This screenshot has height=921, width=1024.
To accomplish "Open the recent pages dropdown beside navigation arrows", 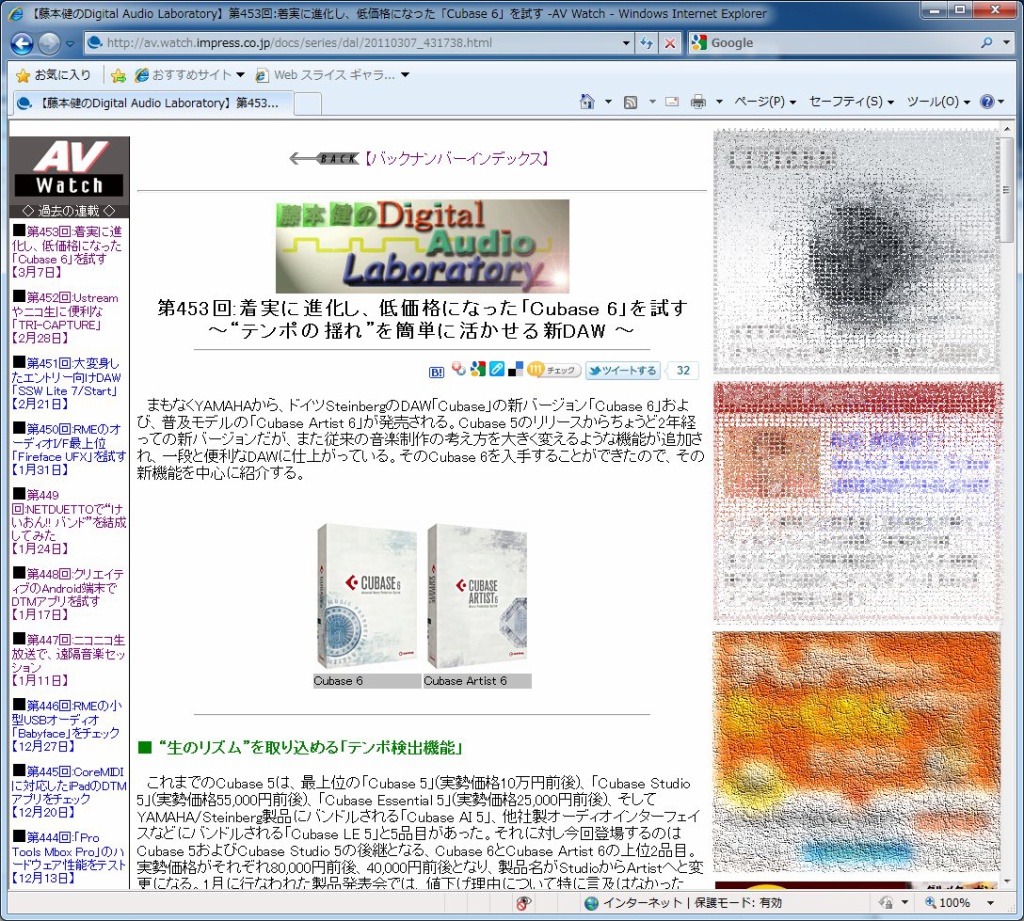I will [x=70, y=44].
